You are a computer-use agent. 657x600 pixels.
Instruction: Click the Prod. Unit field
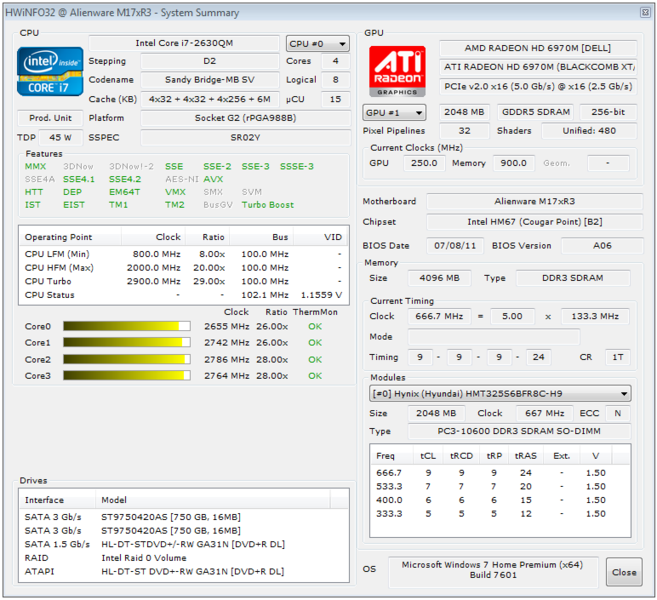click(x=50, y=118)
